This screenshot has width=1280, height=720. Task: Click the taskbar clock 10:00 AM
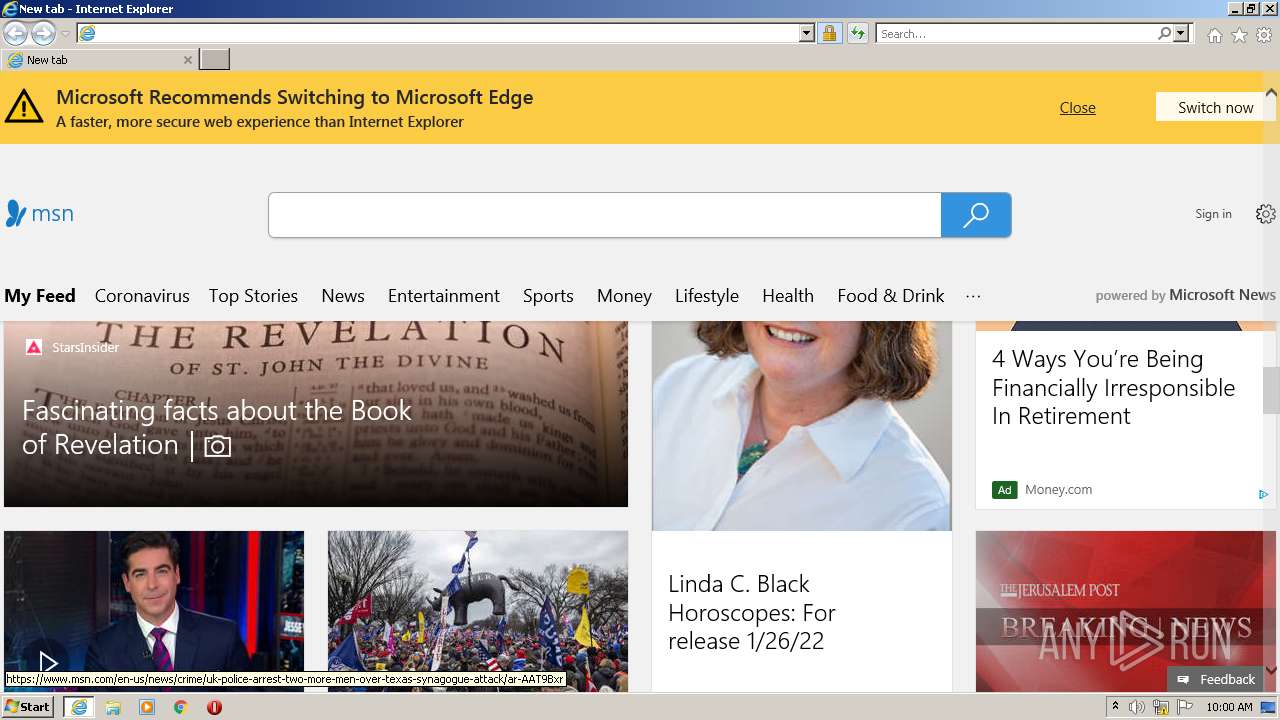click(x=1229, y=707)
